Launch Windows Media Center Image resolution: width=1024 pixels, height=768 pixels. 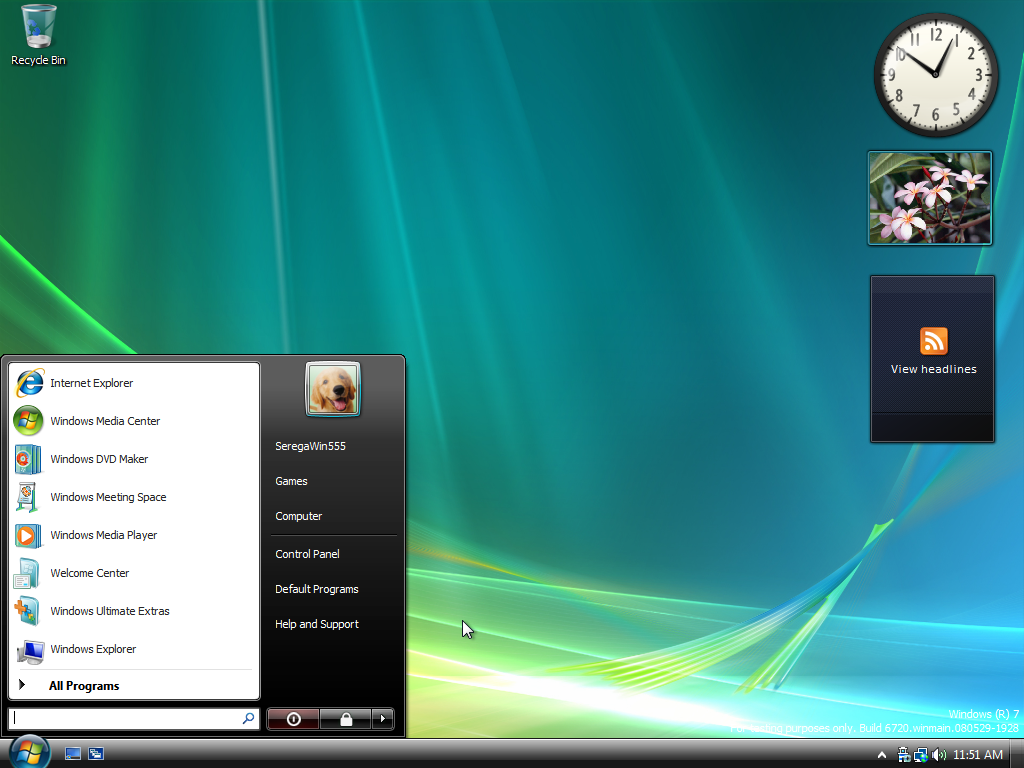click(x=104, y=421)
